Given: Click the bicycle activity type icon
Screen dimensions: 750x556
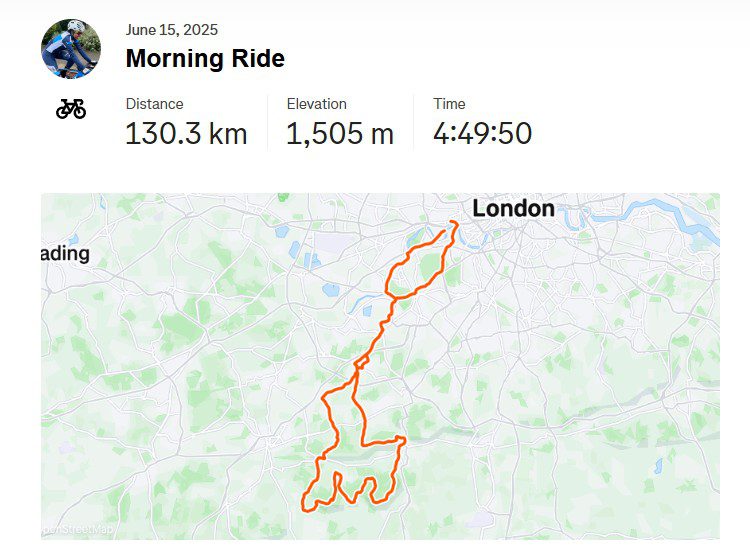Looking at the screenshot, I should (71, 109).
